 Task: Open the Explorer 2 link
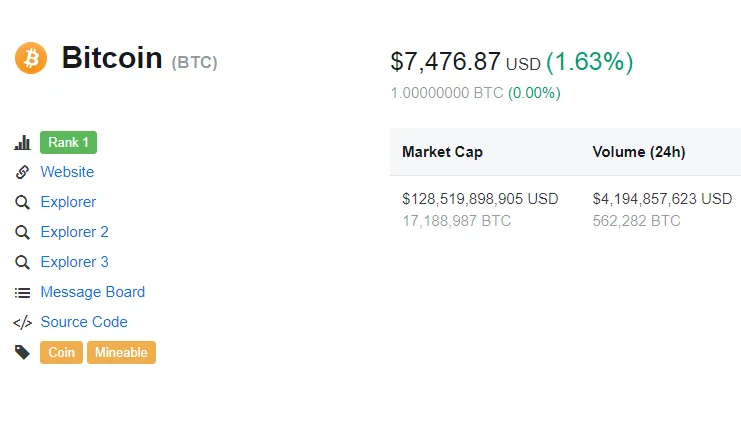click(74, 232)
